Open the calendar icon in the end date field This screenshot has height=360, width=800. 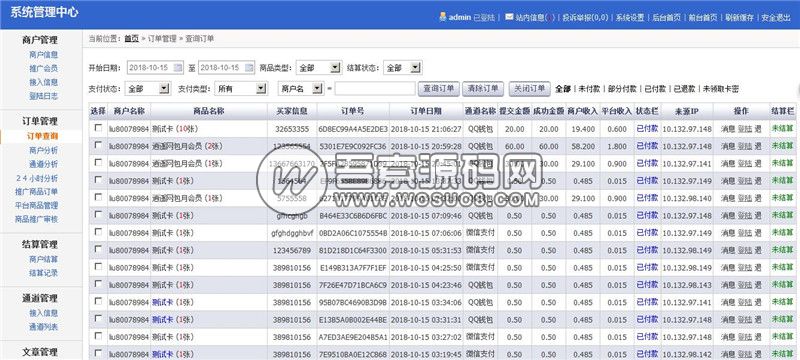coord(249,67)
